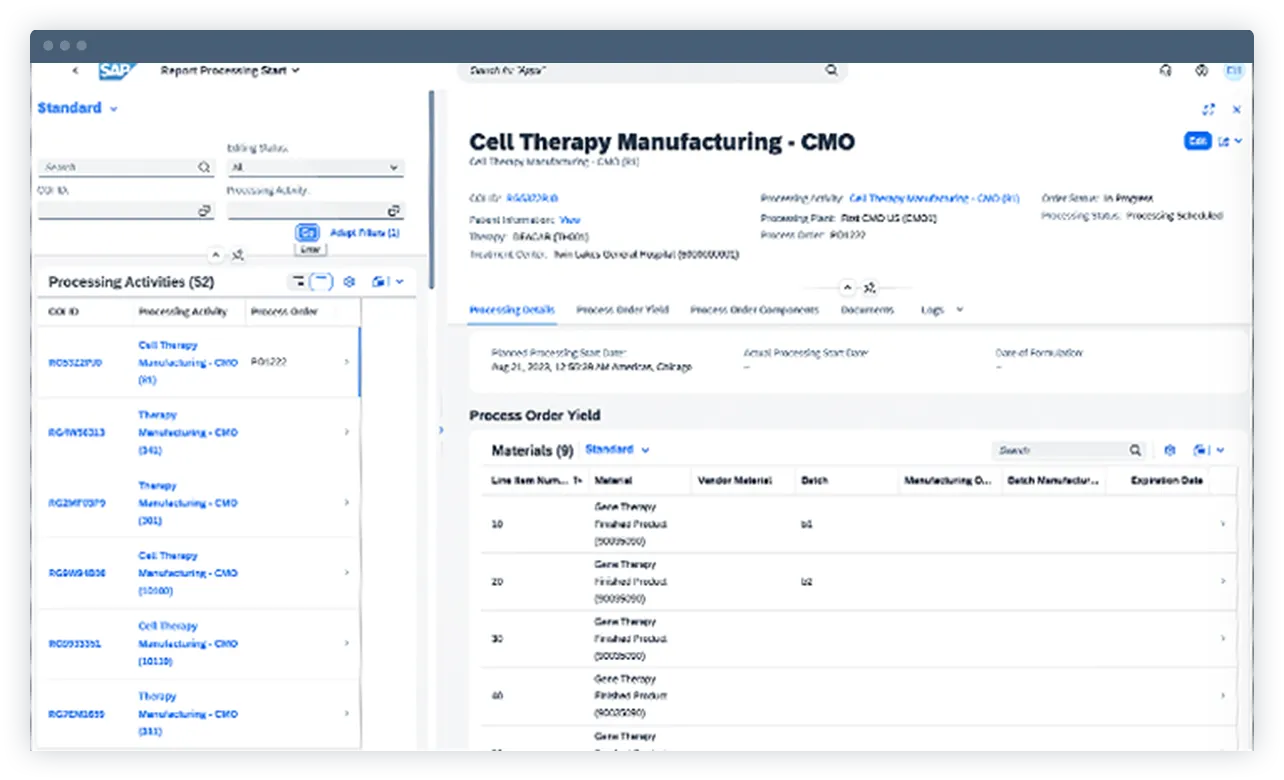Open the Documents tab
1284x780 pixels.
point(868,309)
